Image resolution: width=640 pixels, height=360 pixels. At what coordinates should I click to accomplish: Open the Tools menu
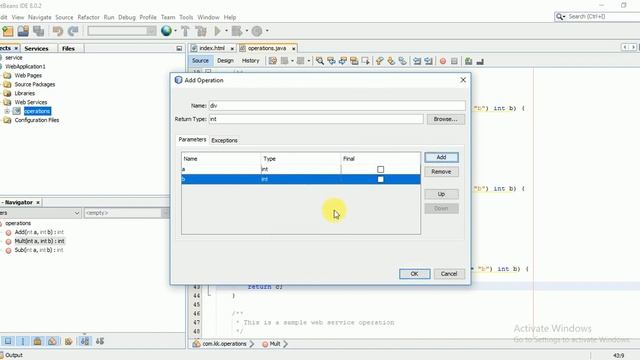point(186,18)
